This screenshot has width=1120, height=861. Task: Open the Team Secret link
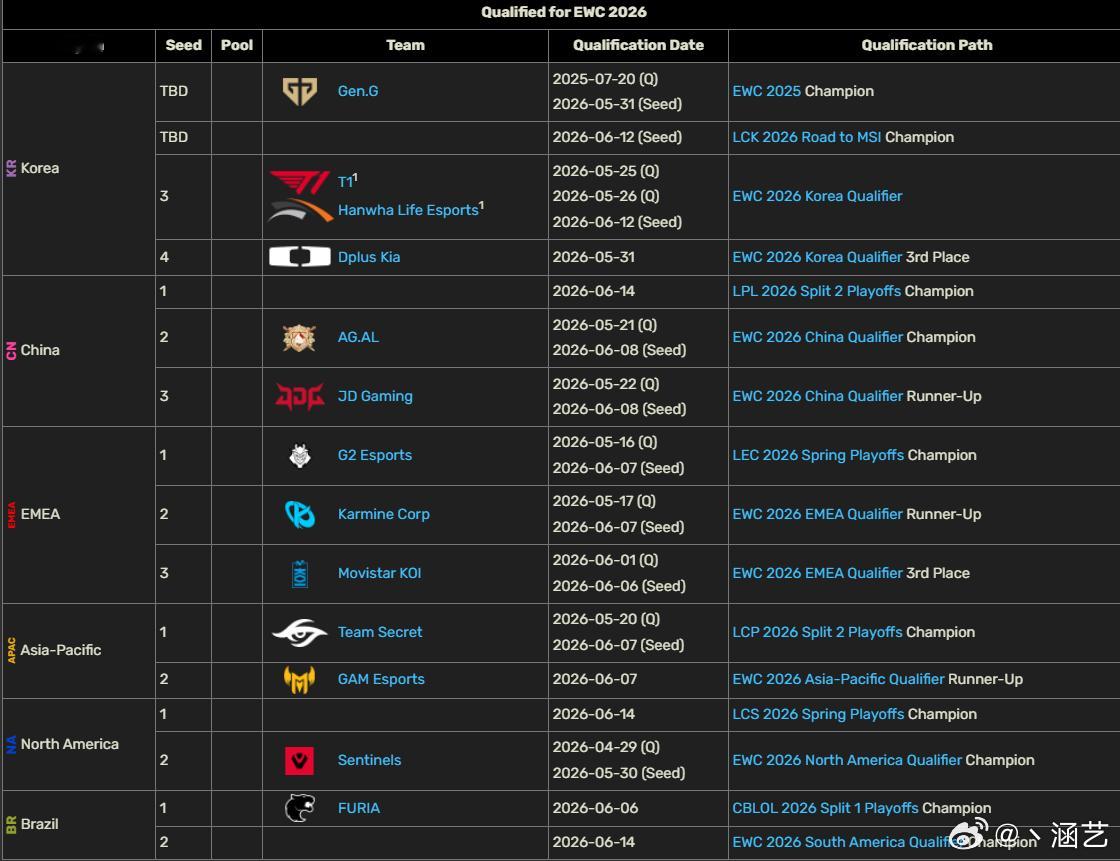pyautogui.click(x=380, y=632)
